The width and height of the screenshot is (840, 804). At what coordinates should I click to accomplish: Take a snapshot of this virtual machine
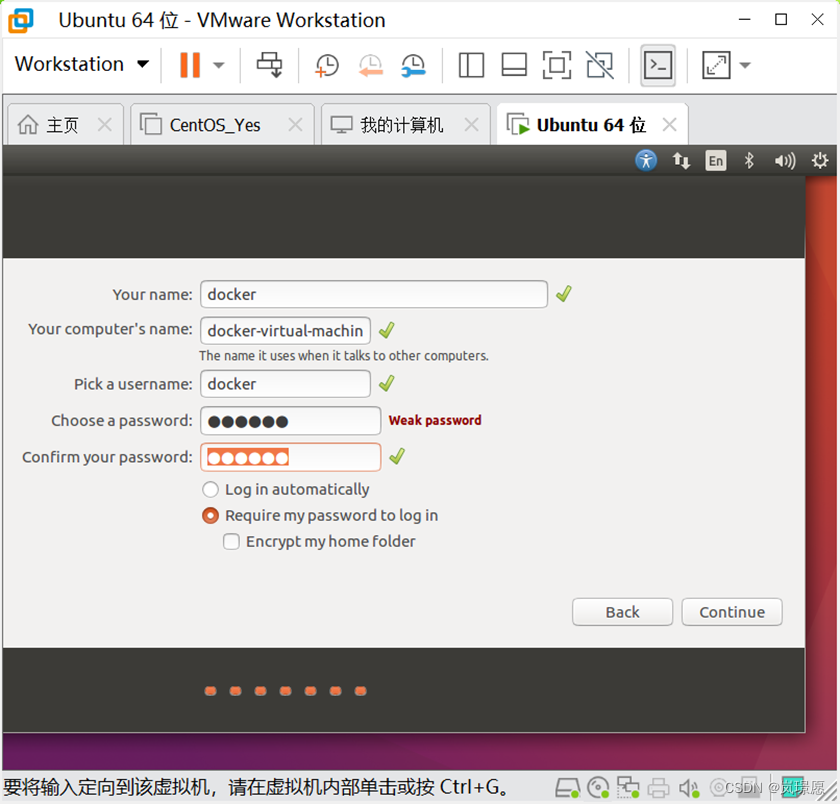click(326, 64)
